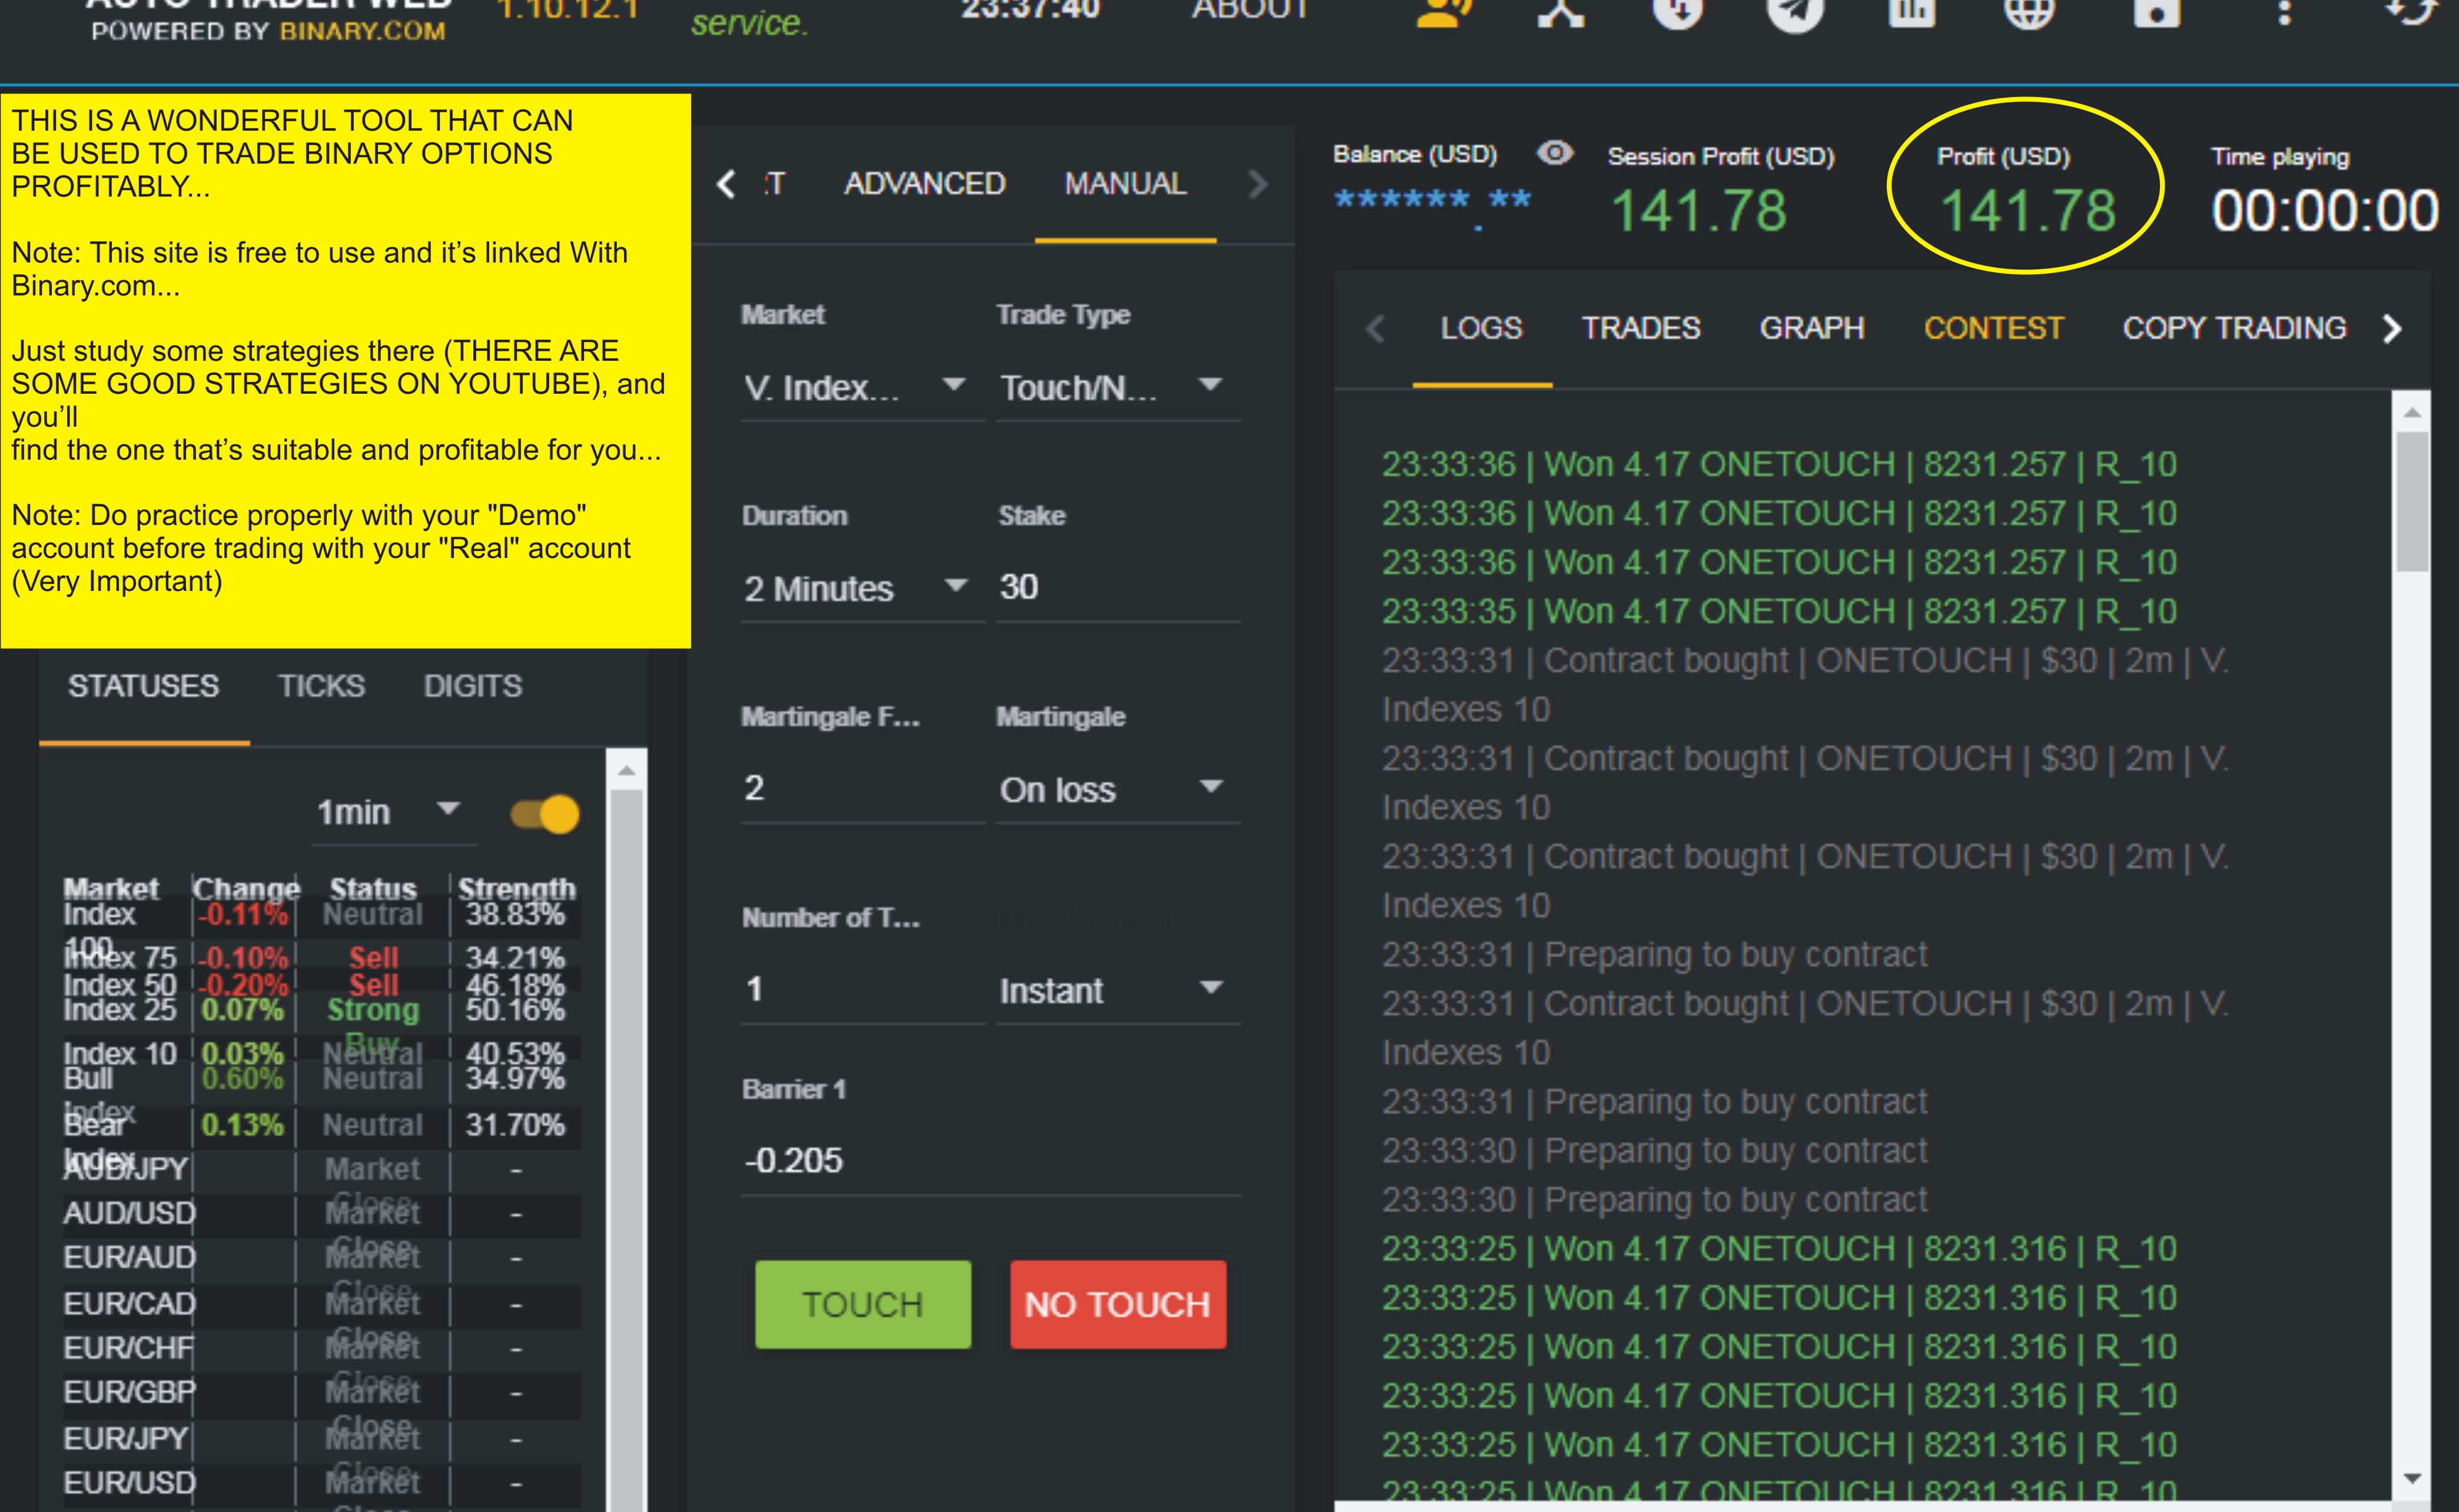Toggle balance visibility eye icon
Image resolution: width=2459 pixels, height=1512 pixels.
[x=1555, y=153]
